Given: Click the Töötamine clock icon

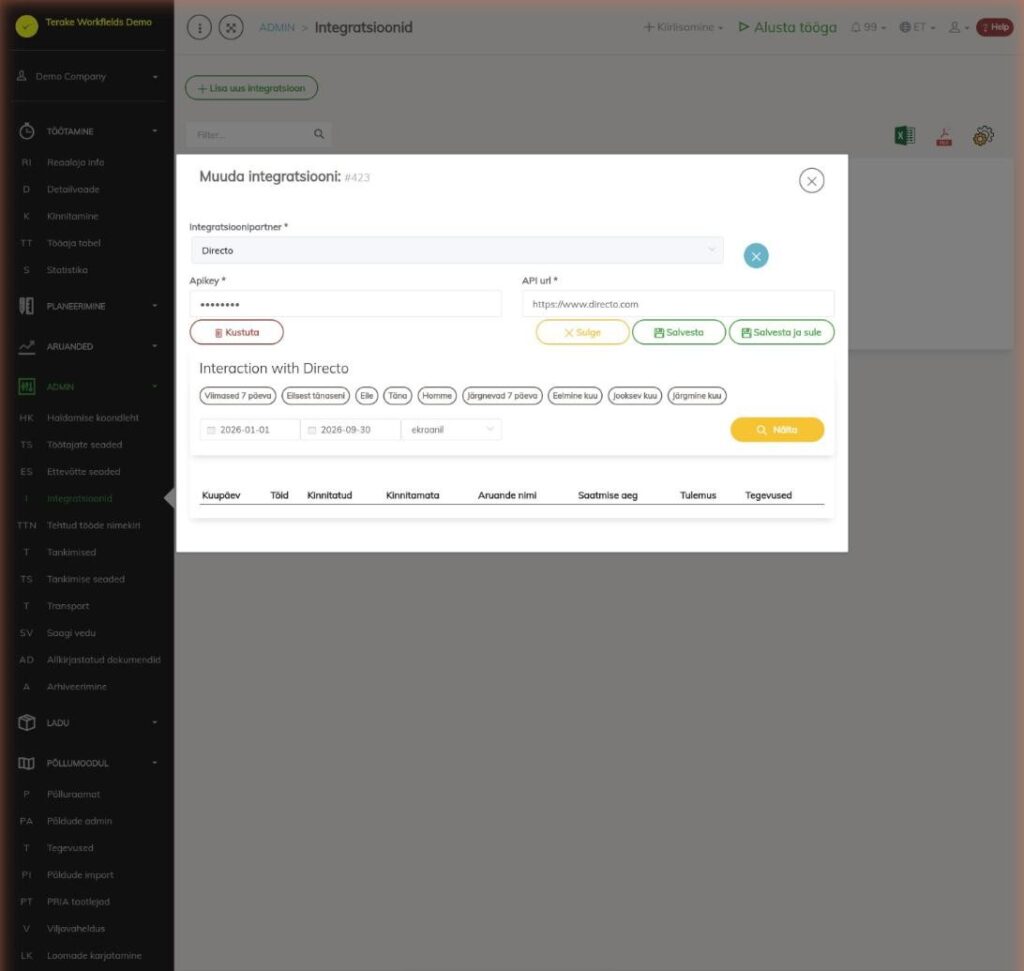Looking at the screenshot, I should [x=27, y=131].
